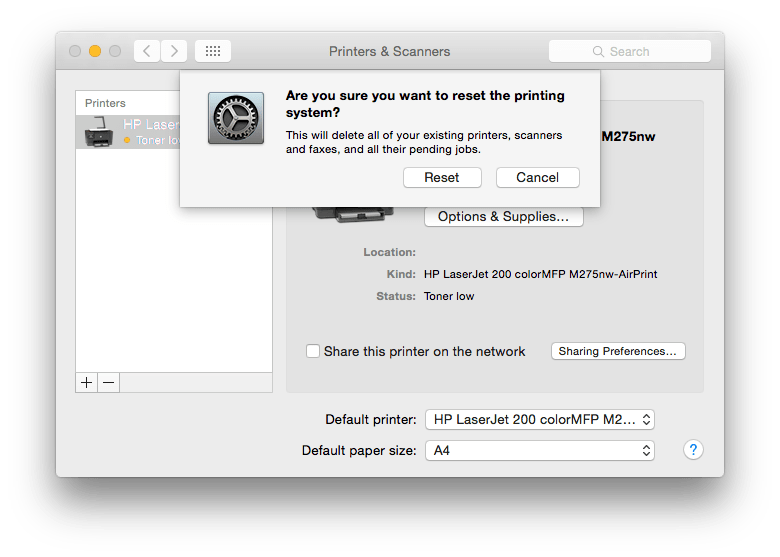This screenshot has height=557, width=780.
Task: Click the orange Toner low status dot
Action: (x=127, y=140)
